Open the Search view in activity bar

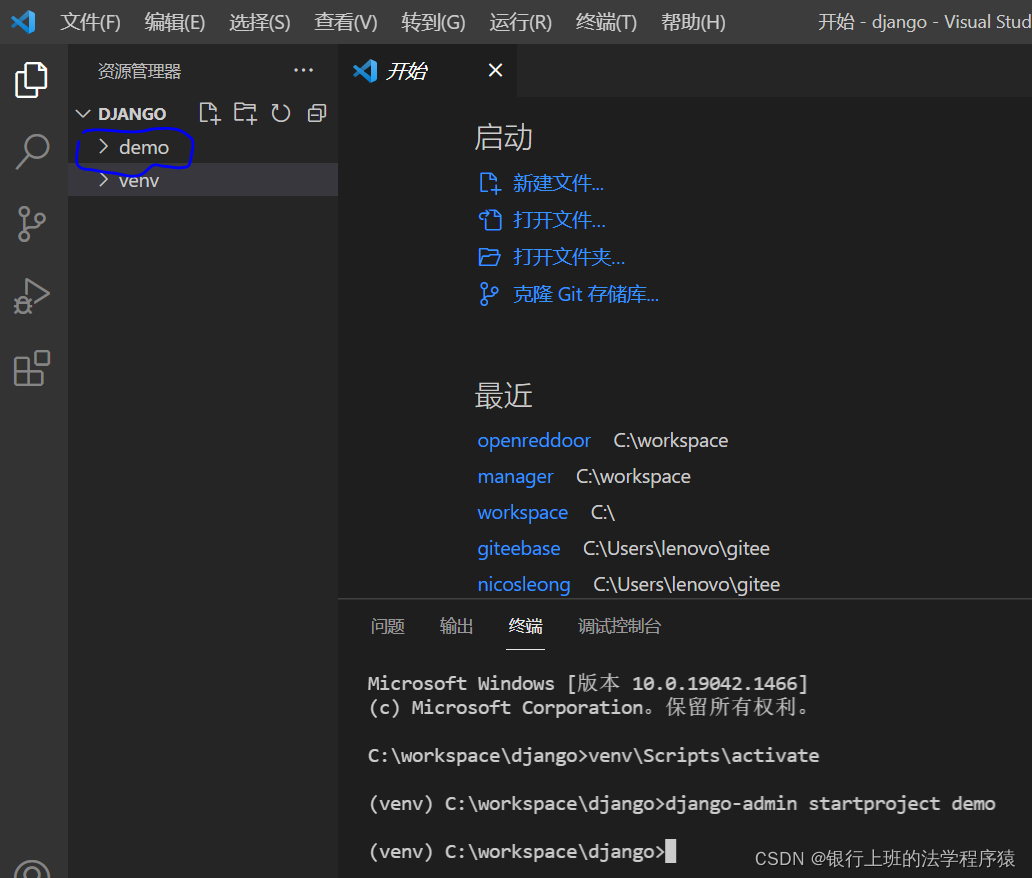[x=32, y=152]
